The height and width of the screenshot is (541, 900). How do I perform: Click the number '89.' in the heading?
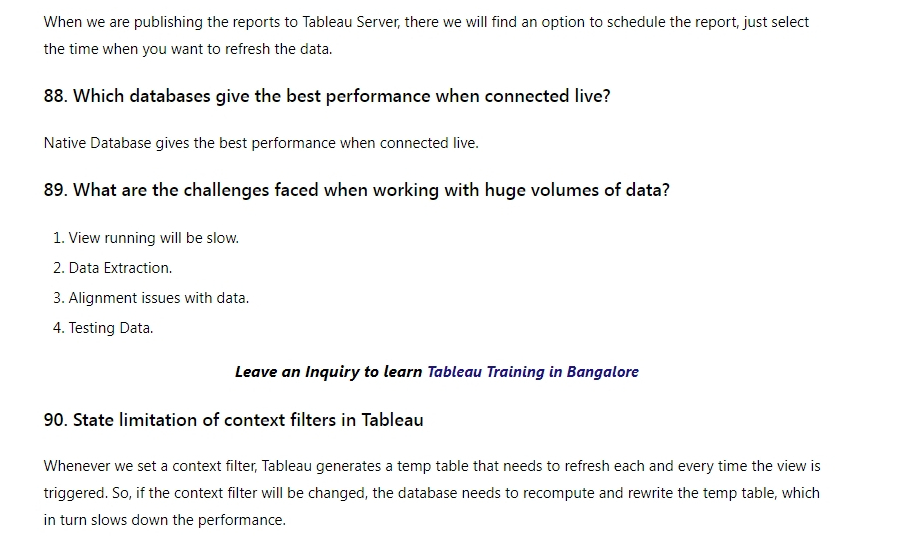56,190
